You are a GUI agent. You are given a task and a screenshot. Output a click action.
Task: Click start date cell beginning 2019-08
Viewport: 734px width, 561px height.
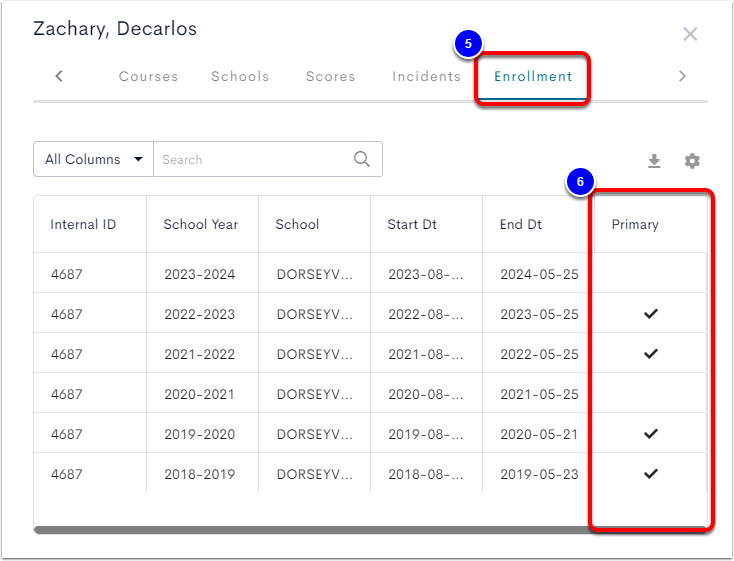[x=425, y=434]
